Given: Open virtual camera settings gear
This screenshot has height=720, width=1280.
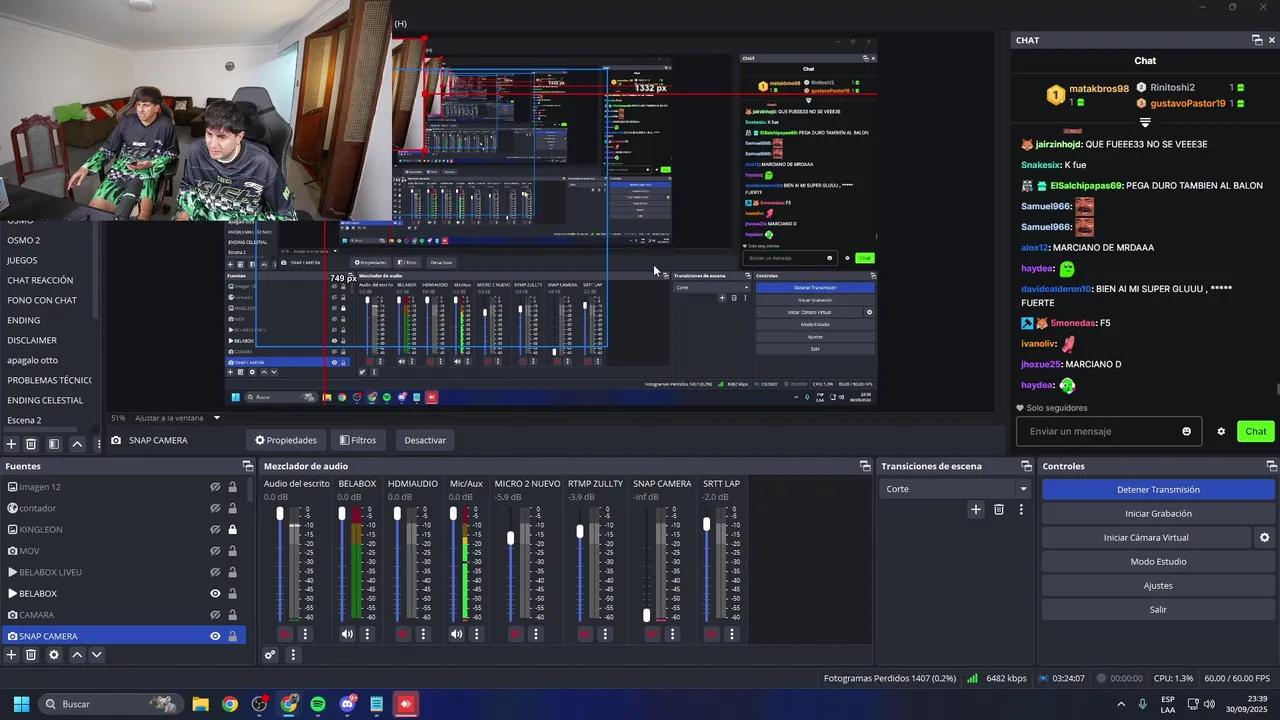Looking at the screenshot, I should point(1264,538).
